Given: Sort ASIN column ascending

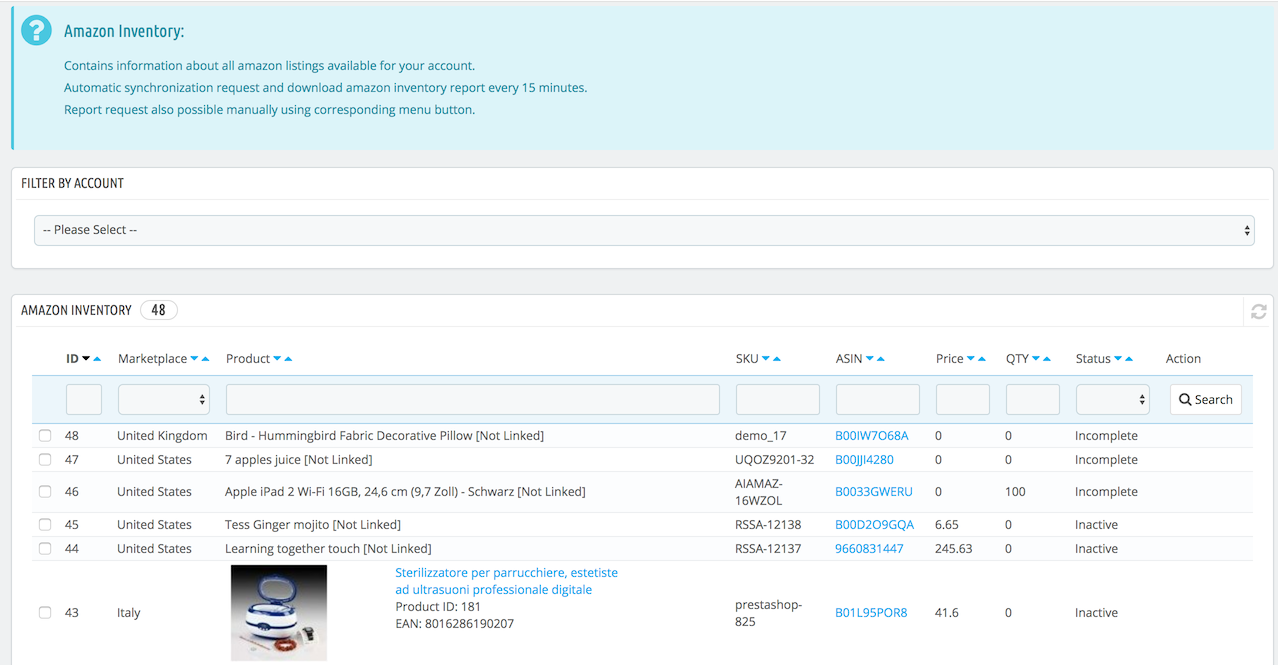Looking at the screenshot, I should [881, 359].
